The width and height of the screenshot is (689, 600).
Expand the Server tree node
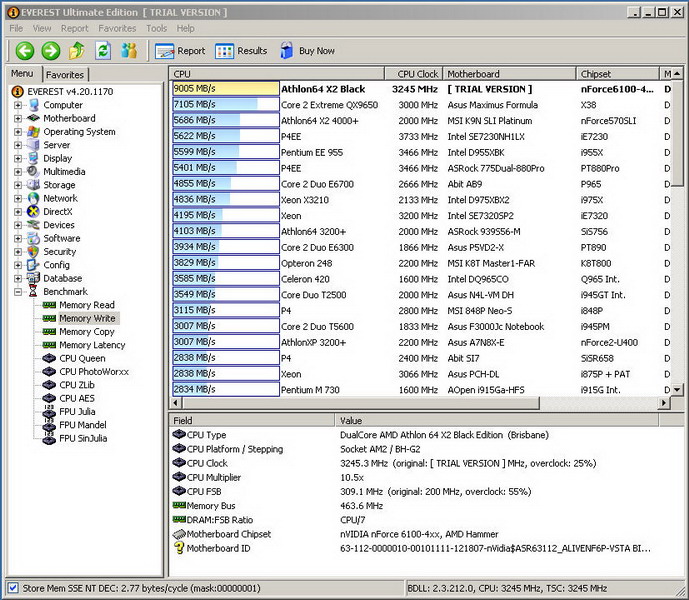click(18, 145)
